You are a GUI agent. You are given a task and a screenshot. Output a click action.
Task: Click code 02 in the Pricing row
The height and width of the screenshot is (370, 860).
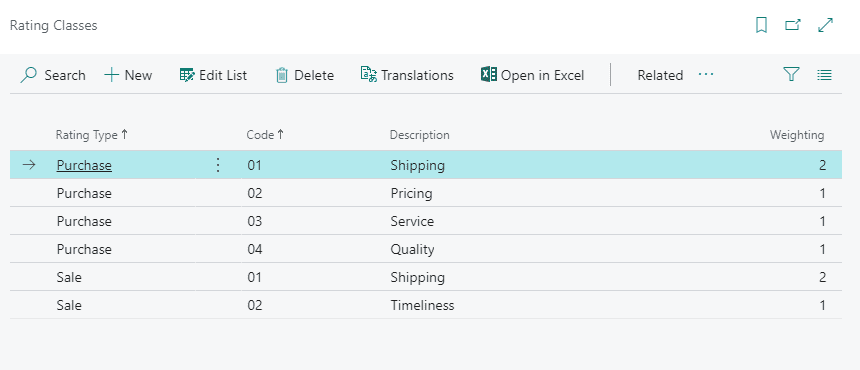(254, 193)
